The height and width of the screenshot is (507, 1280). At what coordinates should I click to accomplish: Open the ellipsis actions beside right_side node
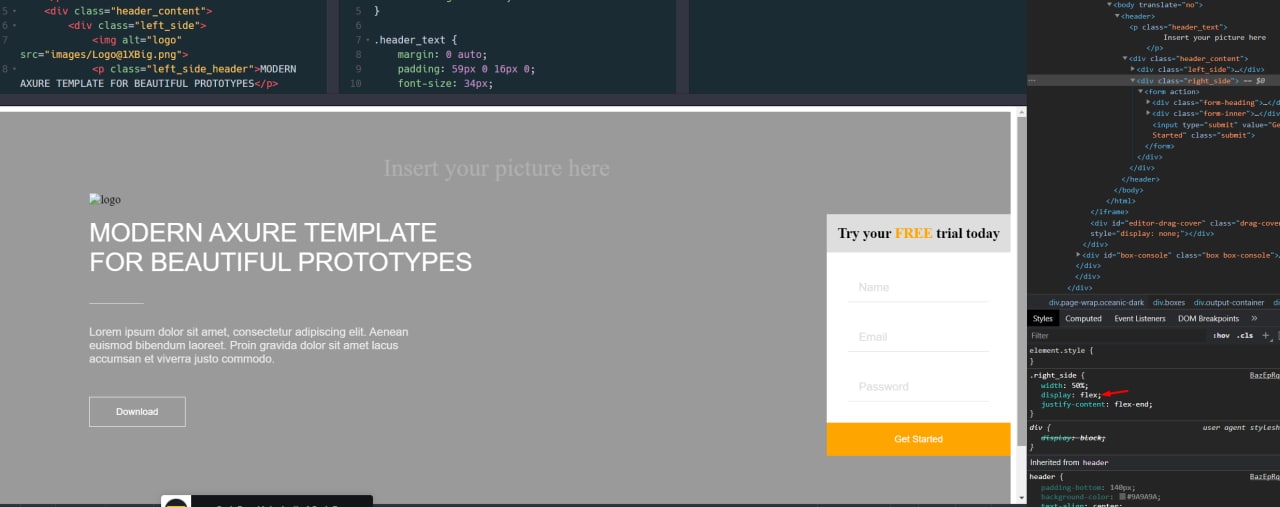point(1032,81)
